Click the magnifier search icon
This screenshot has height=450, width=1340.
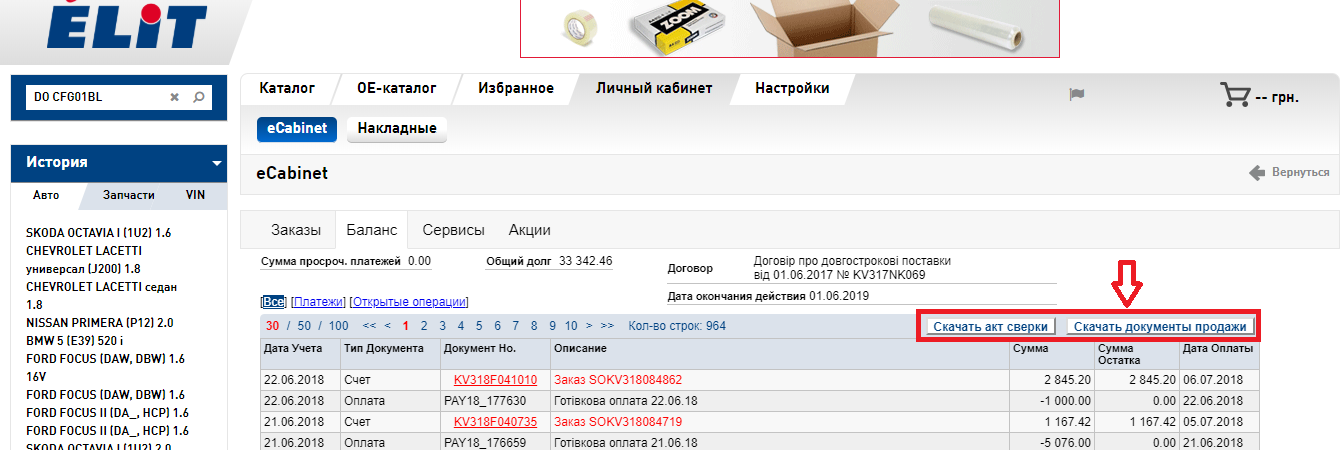coord(198,97)
